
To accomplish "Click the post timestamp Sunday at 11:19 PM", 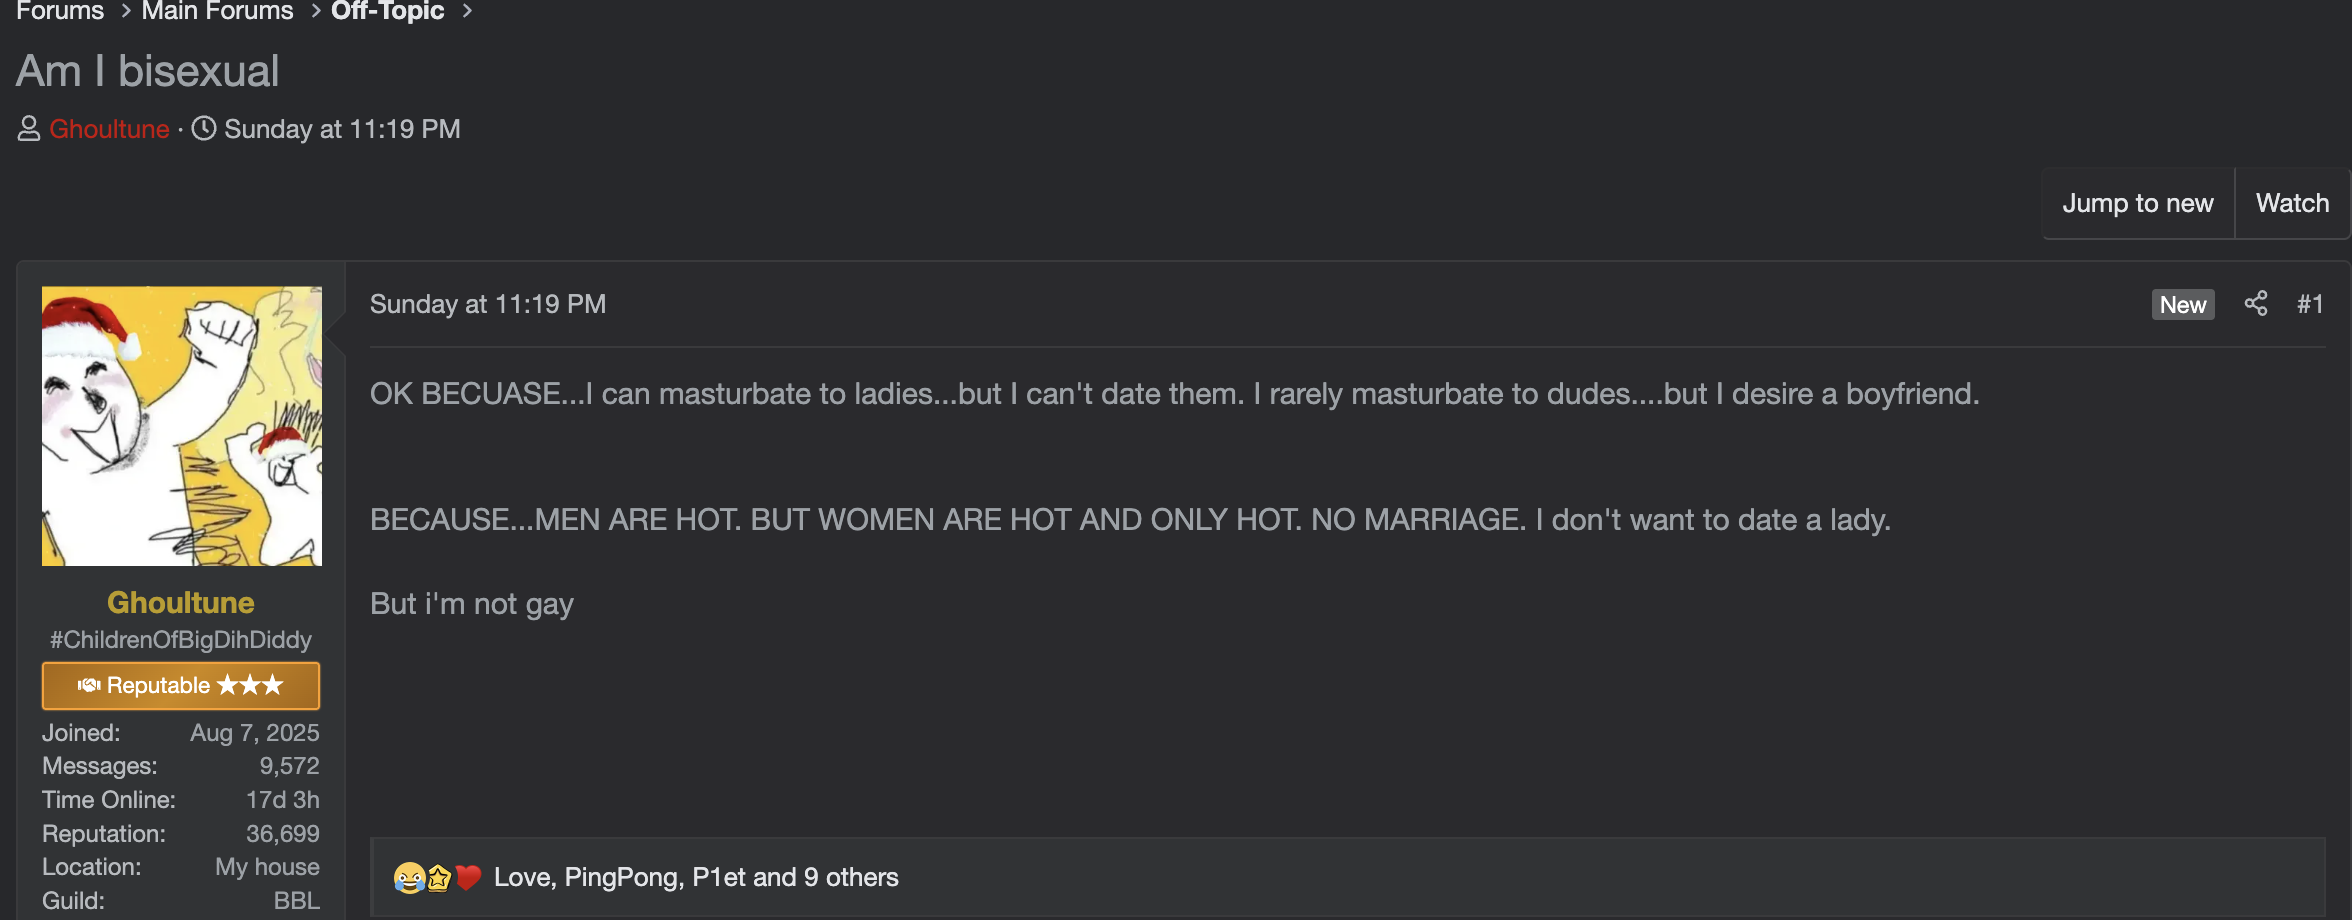I will (488, 304).
